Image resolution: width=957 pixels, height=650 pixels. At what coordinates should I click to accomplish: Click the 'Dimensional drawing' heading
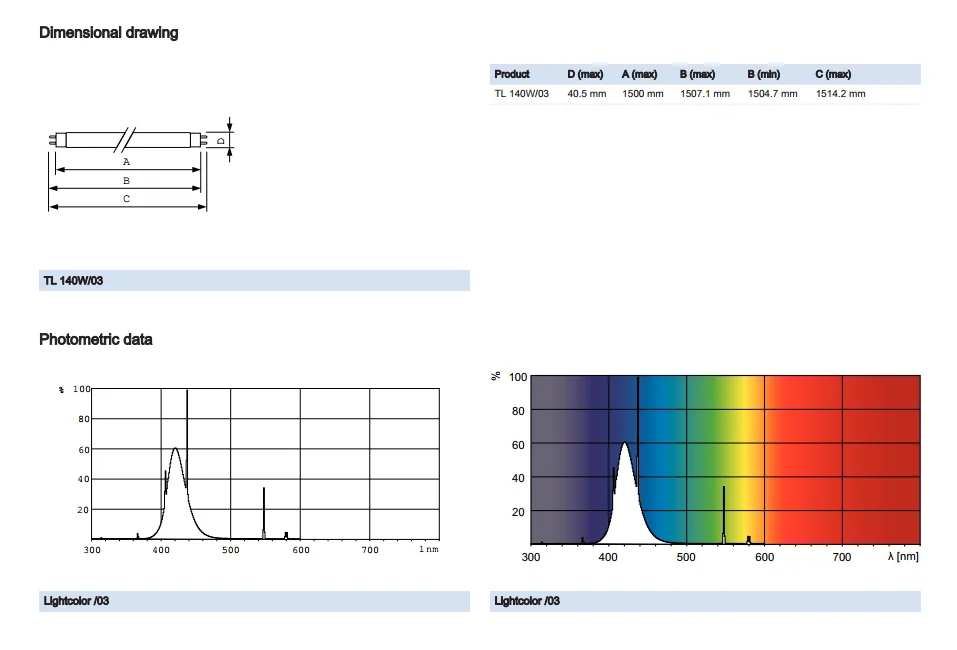tap(109, 33)
